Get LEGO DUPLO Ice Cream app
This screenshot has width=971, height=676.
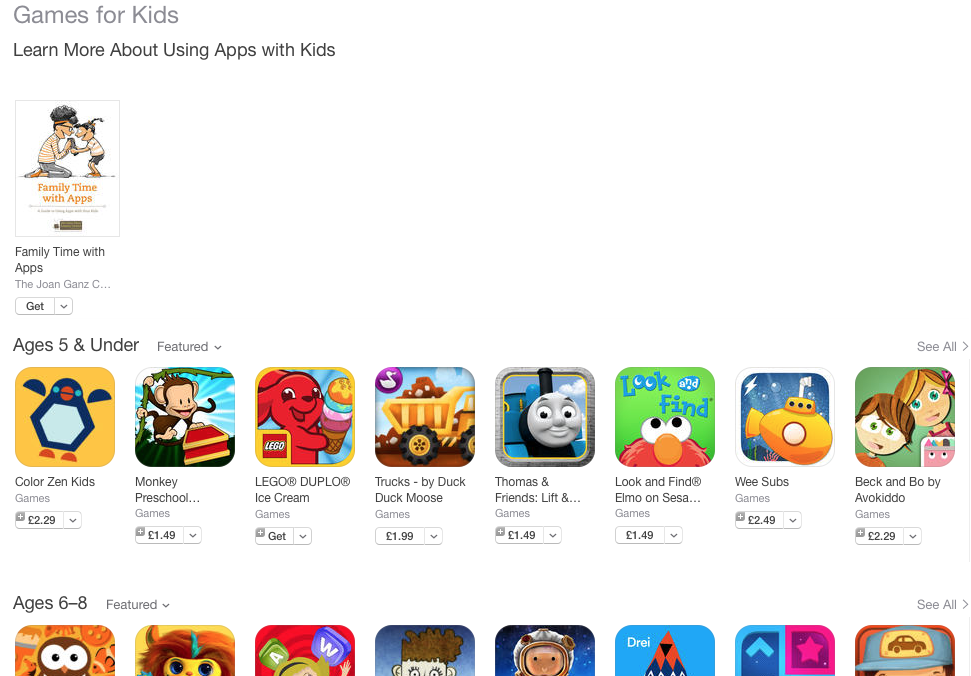point(275,536)
